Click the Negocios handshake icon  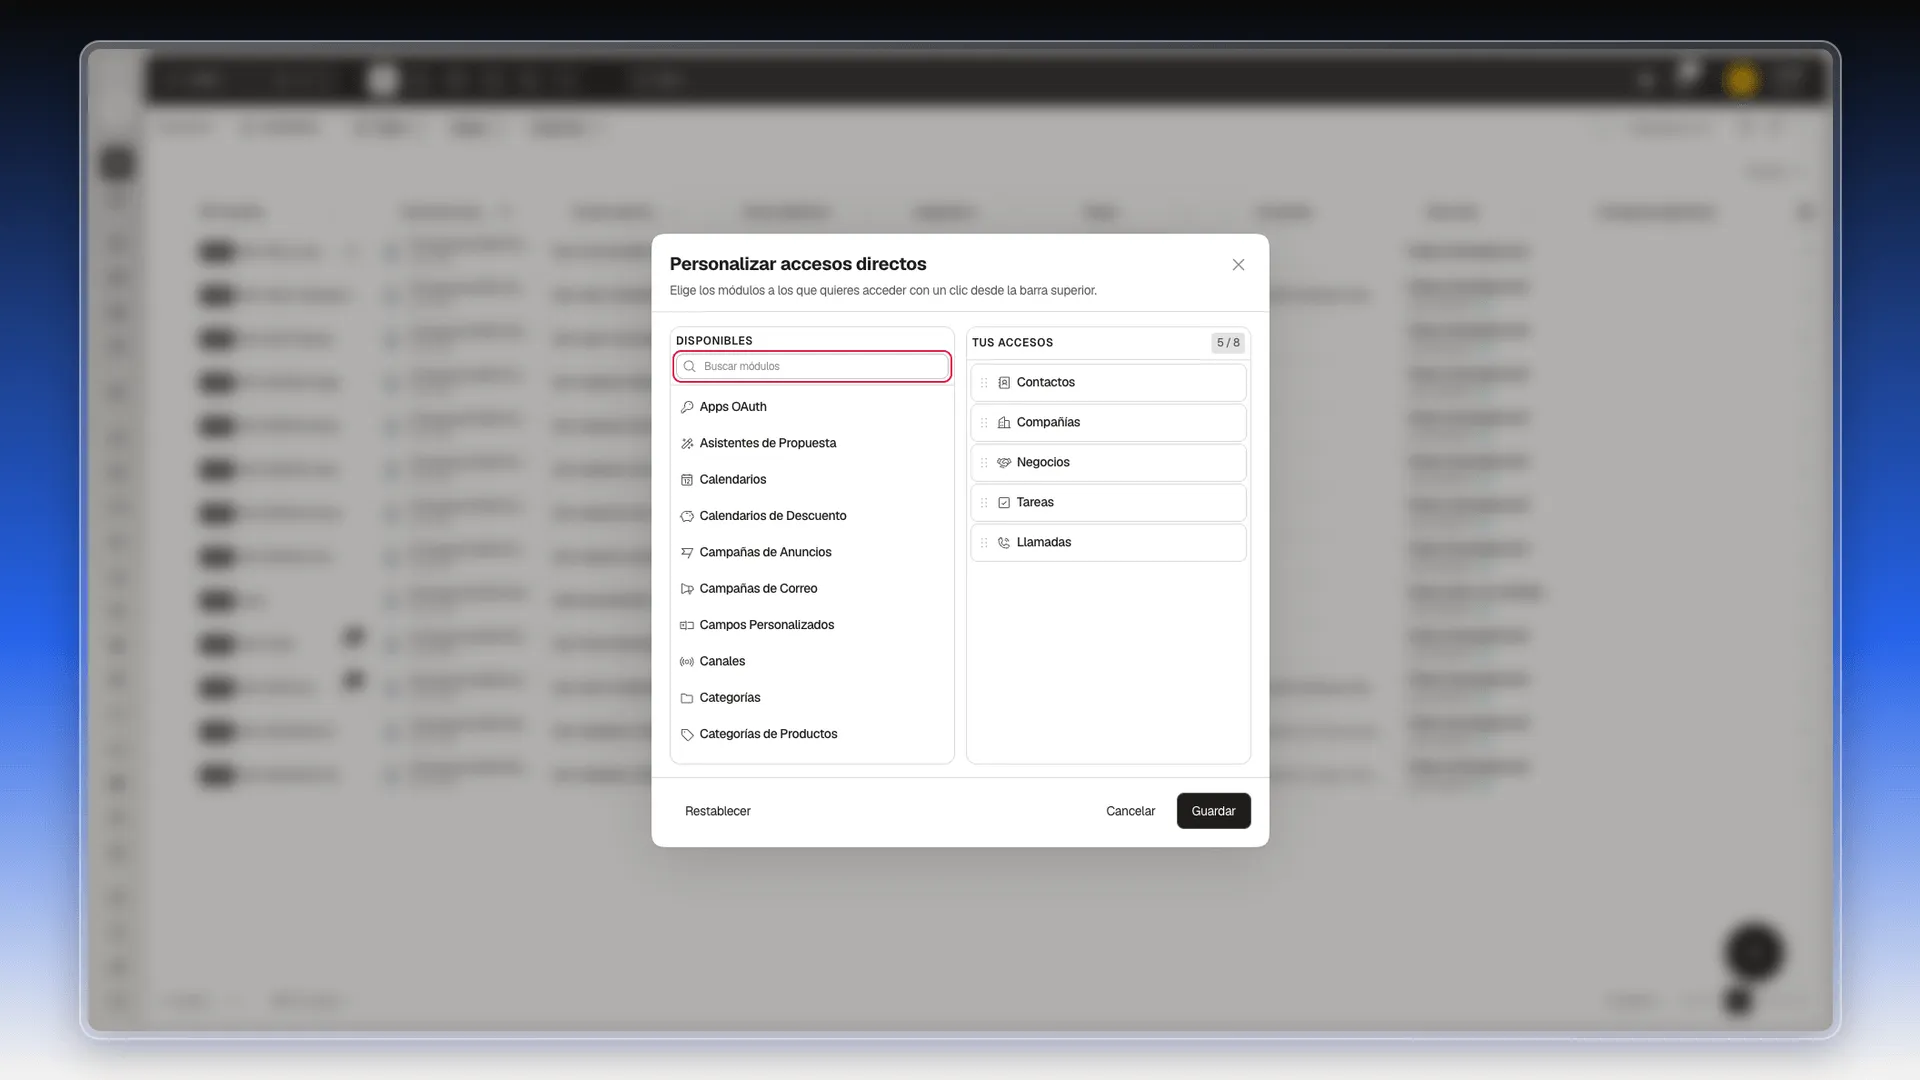(x=1004, y=463)
